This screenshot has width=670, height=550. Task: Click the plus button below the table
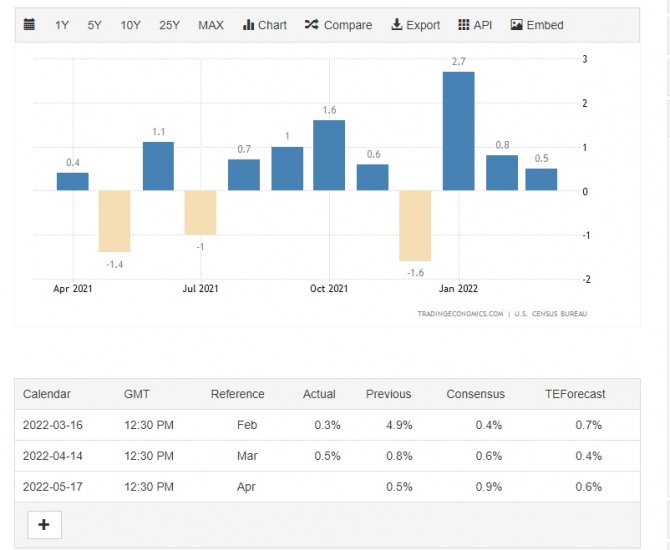pyautogui.click(x=44, y=524)
